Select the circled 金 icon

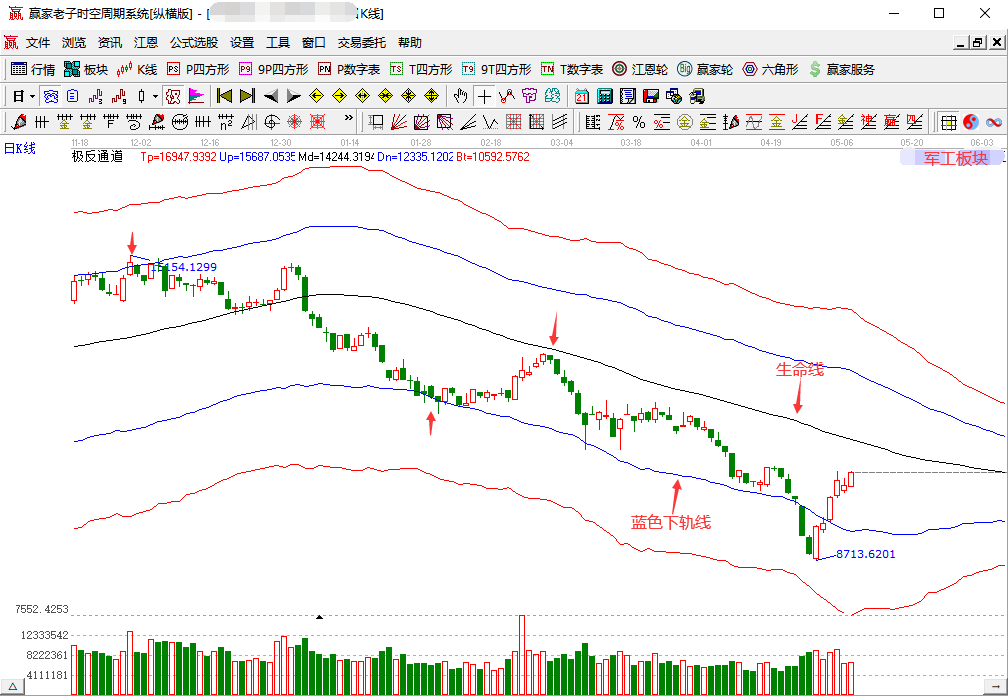click(x=685, y=121)
